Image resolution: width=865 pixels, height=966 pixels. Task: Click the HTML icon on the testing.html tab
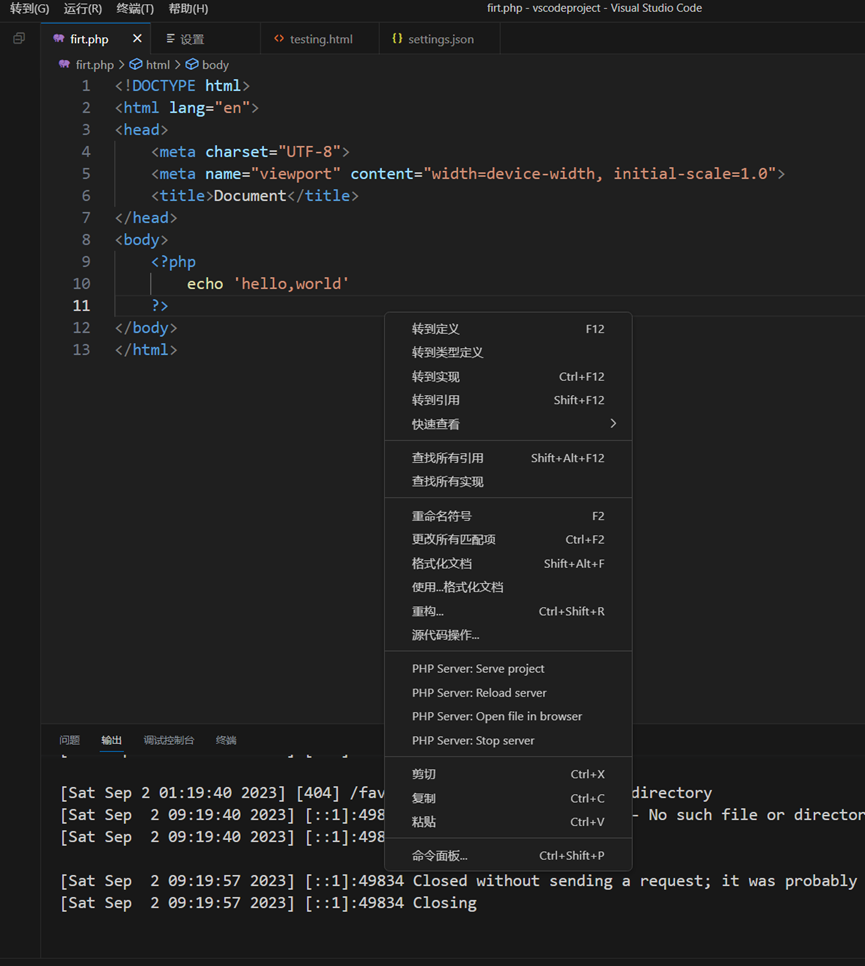tap(280, 38)
